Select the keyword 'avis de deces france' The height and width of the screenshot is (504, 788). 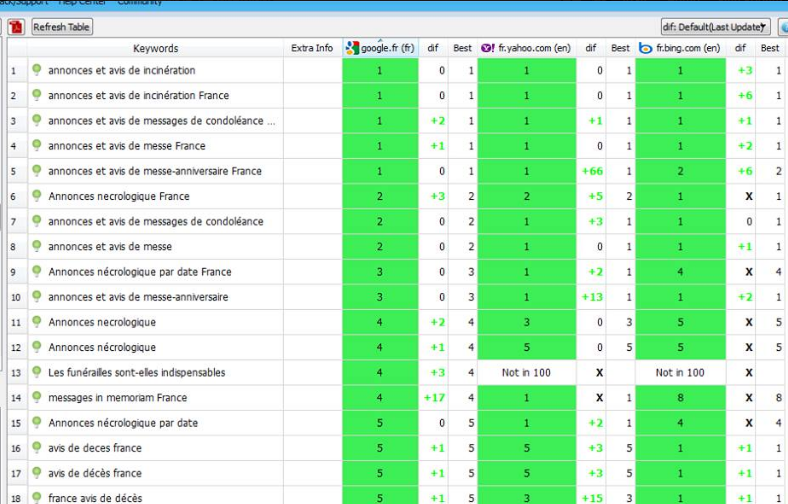[x=95, y=448]
